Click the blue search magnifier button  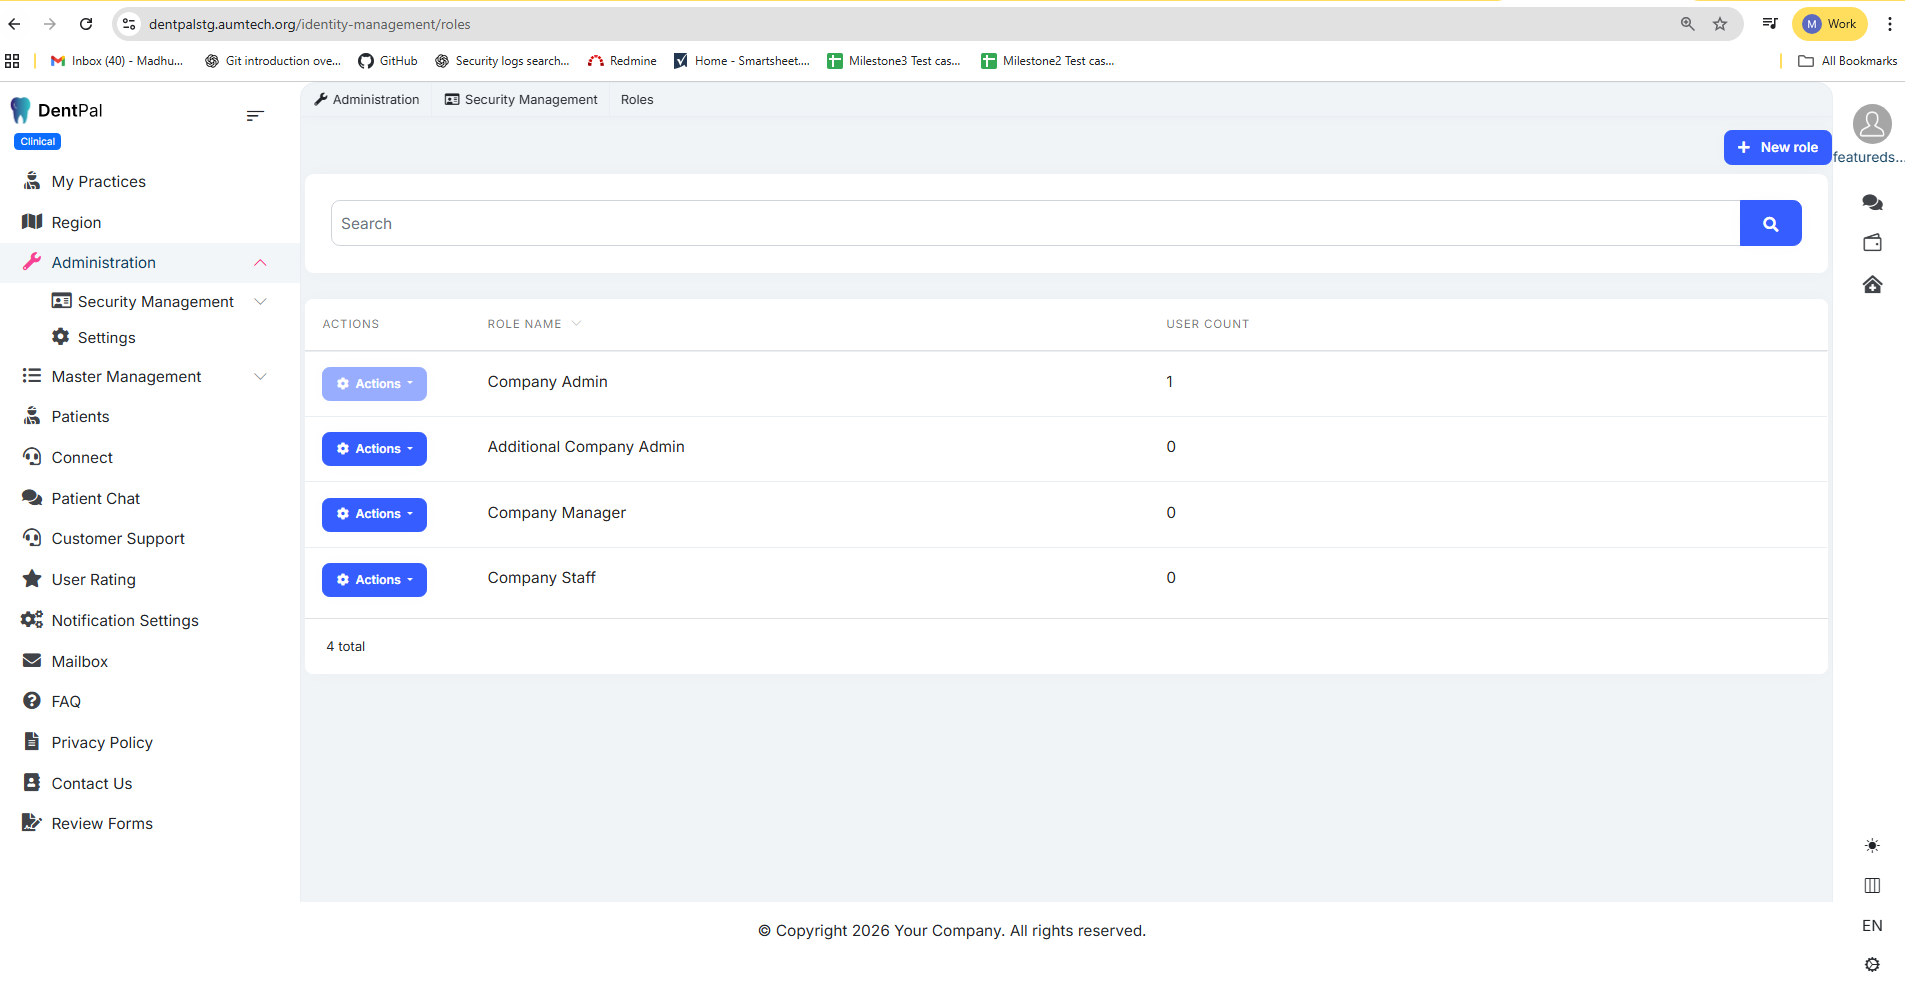pos(1770,224)
